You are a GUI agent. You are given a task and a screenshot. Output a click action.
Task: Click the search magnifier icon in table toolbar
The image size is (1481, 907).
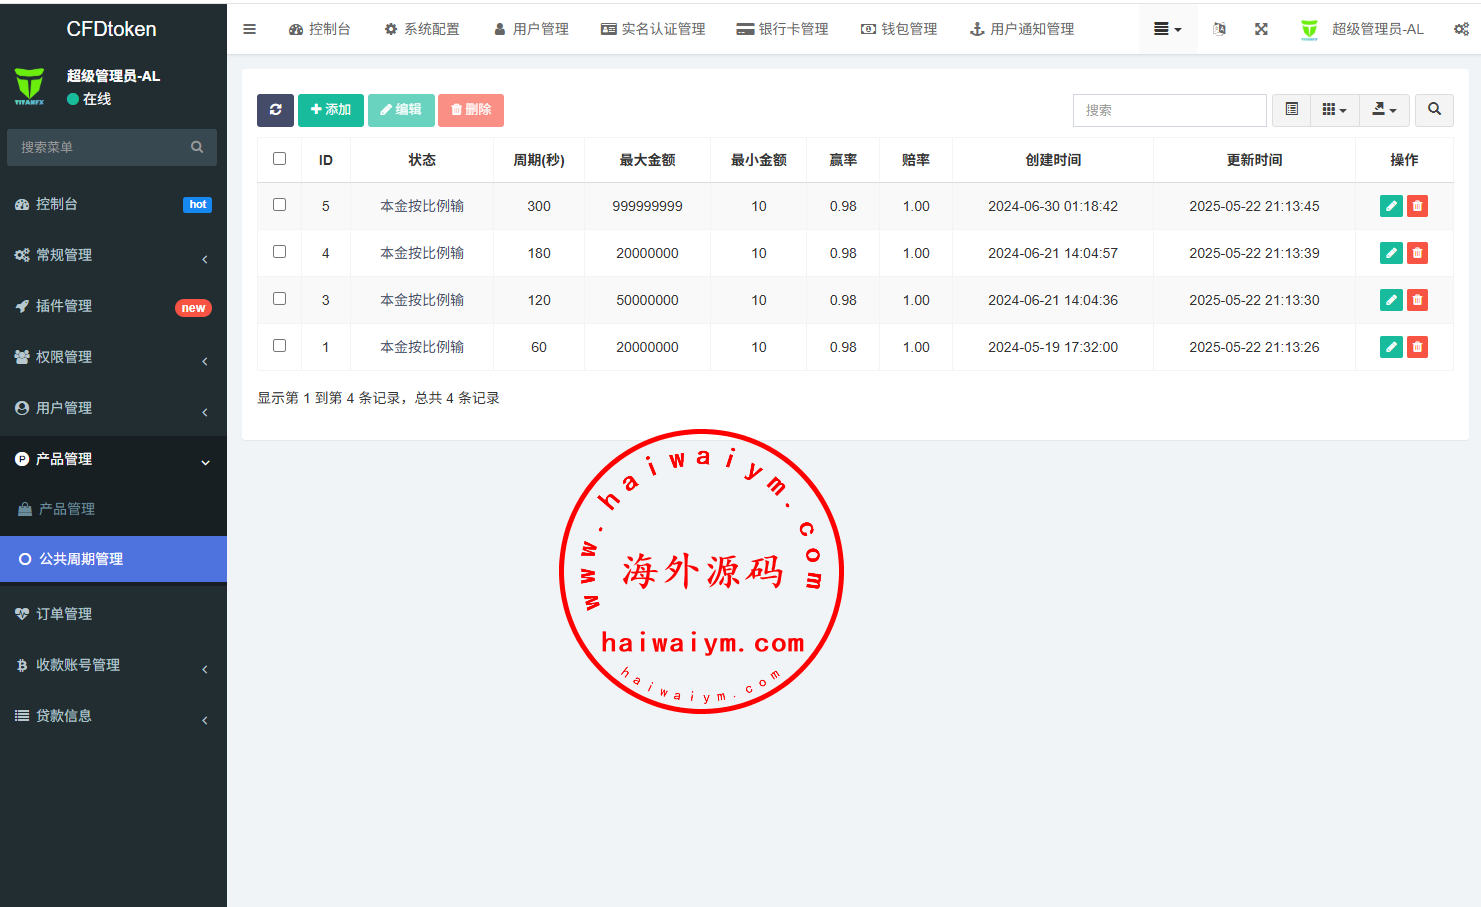pyautogui.click(x=1434, y=110)
